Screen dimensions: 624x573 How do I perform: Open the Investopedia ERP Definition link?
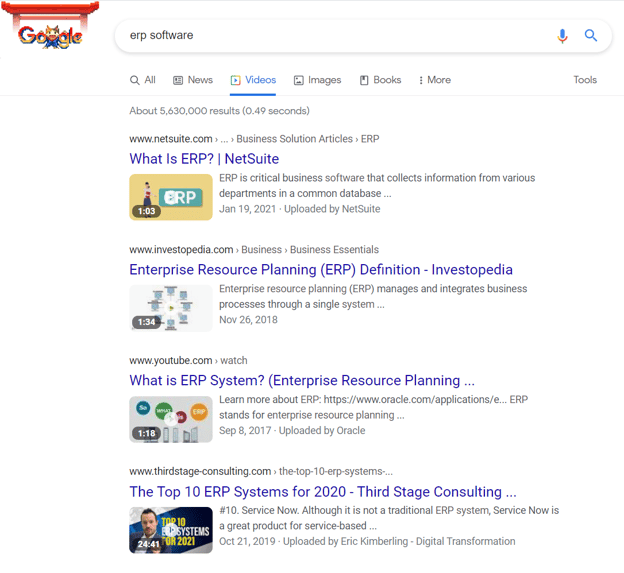point(320,270)
